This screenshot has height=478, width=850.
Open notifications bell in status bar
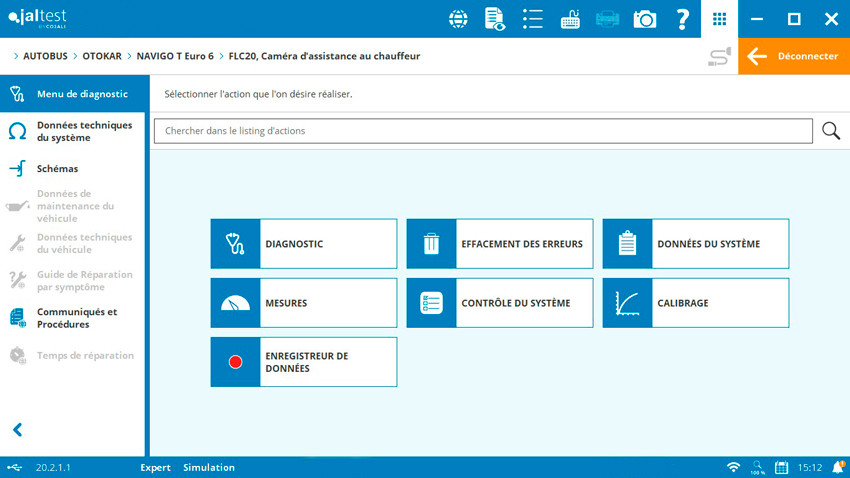(x=838, y=467)
